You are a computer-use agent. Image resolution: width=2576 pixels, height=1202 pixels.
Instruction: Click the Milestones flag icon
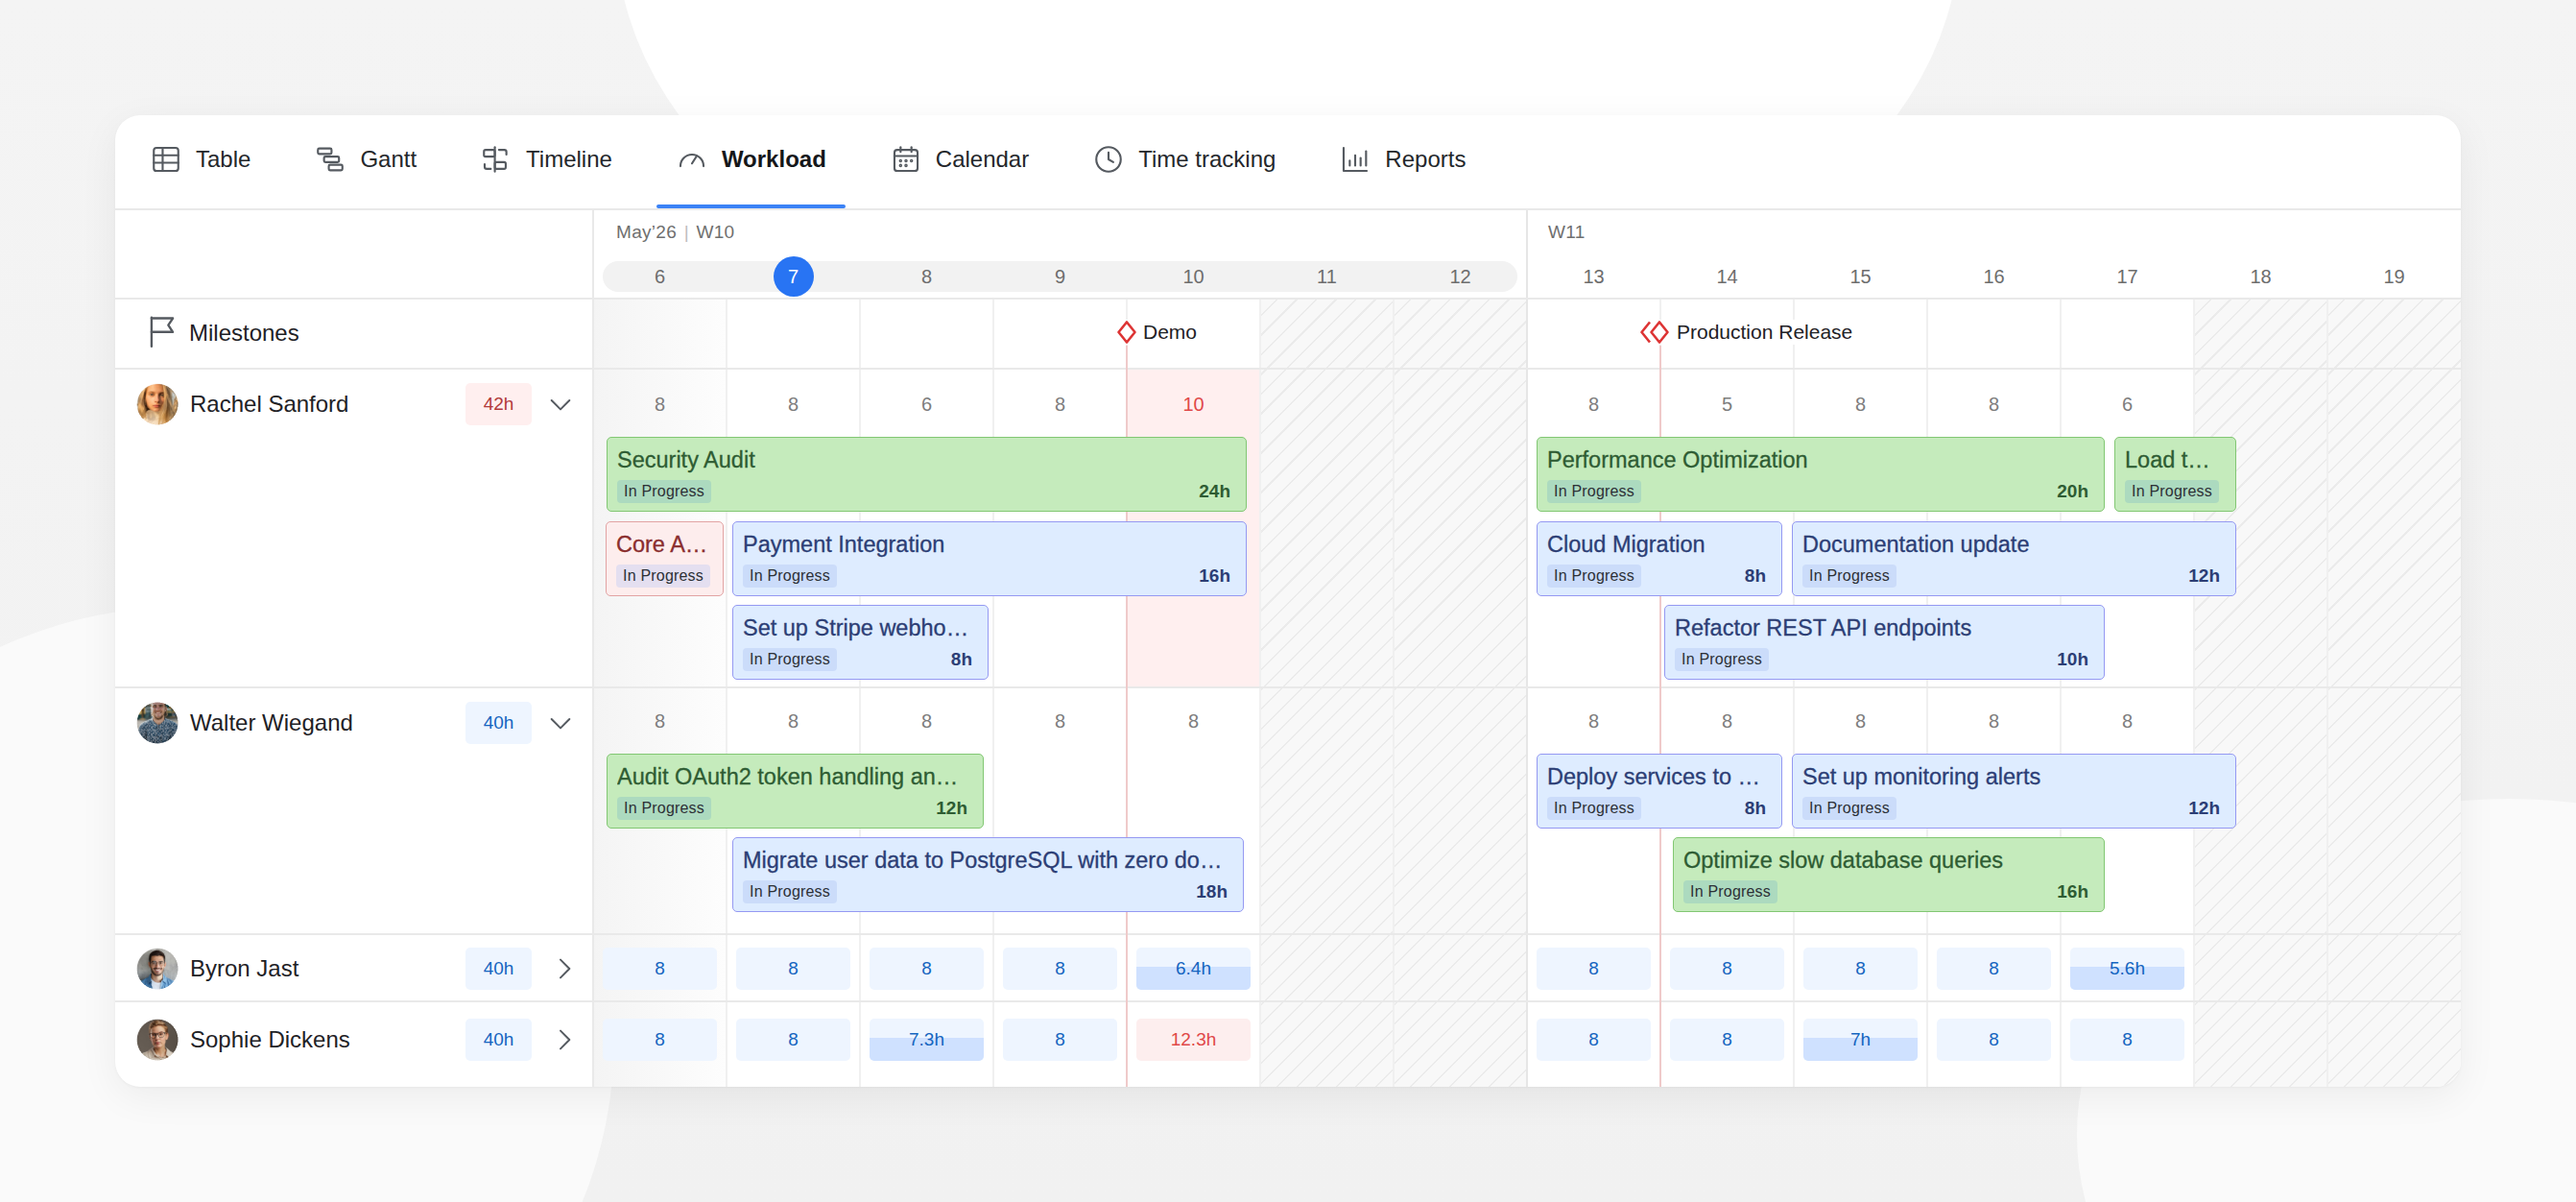[x=161, y=332]
